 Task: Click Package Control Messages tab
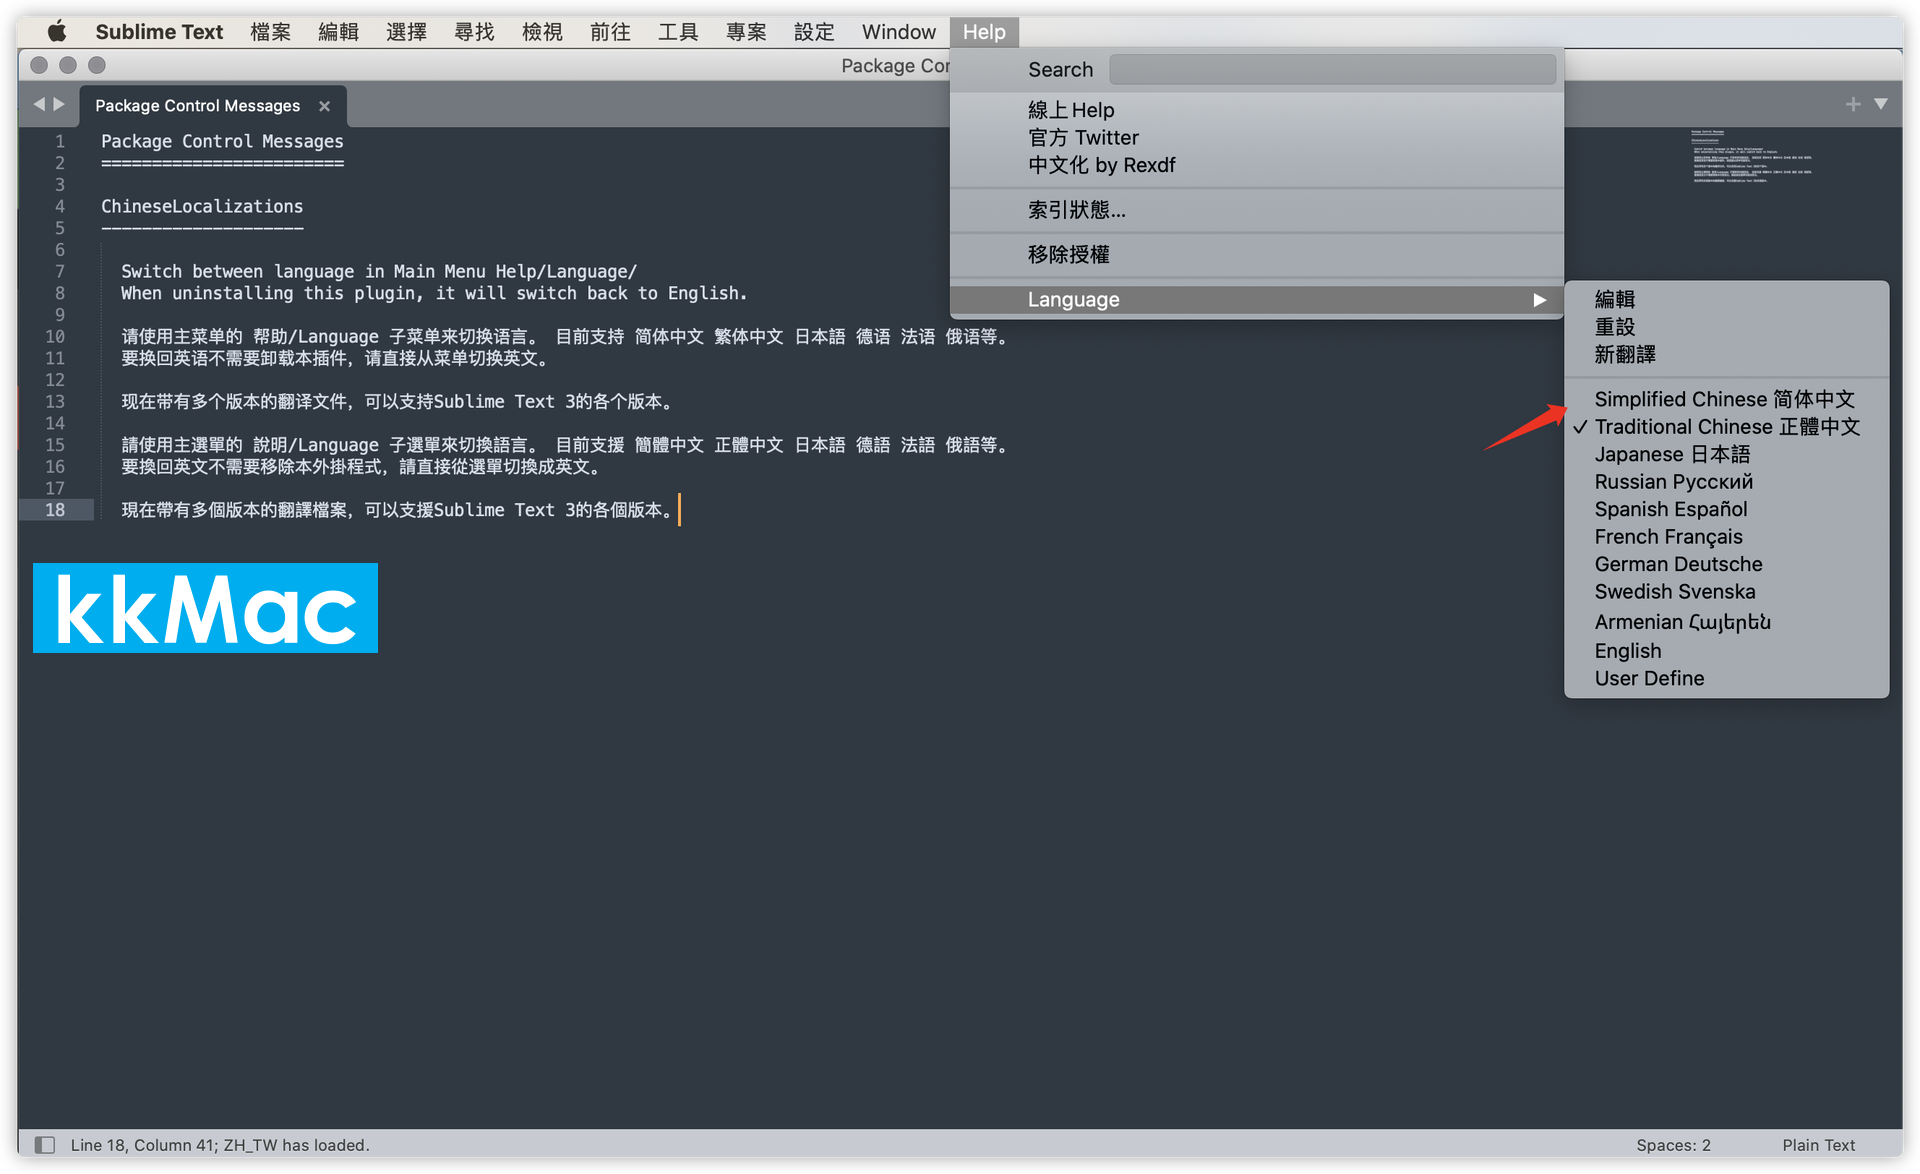click(197, 106)
